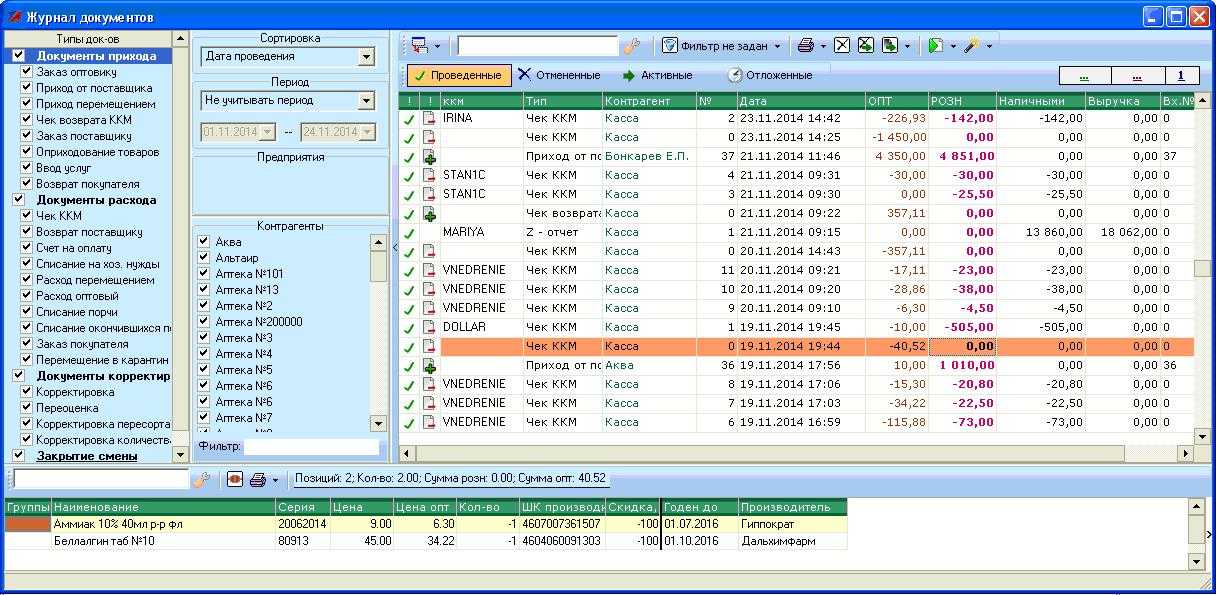Click the printer icon in the bottom toolbar
This screenshot has height=595, width=1216.
coord(258,480)
